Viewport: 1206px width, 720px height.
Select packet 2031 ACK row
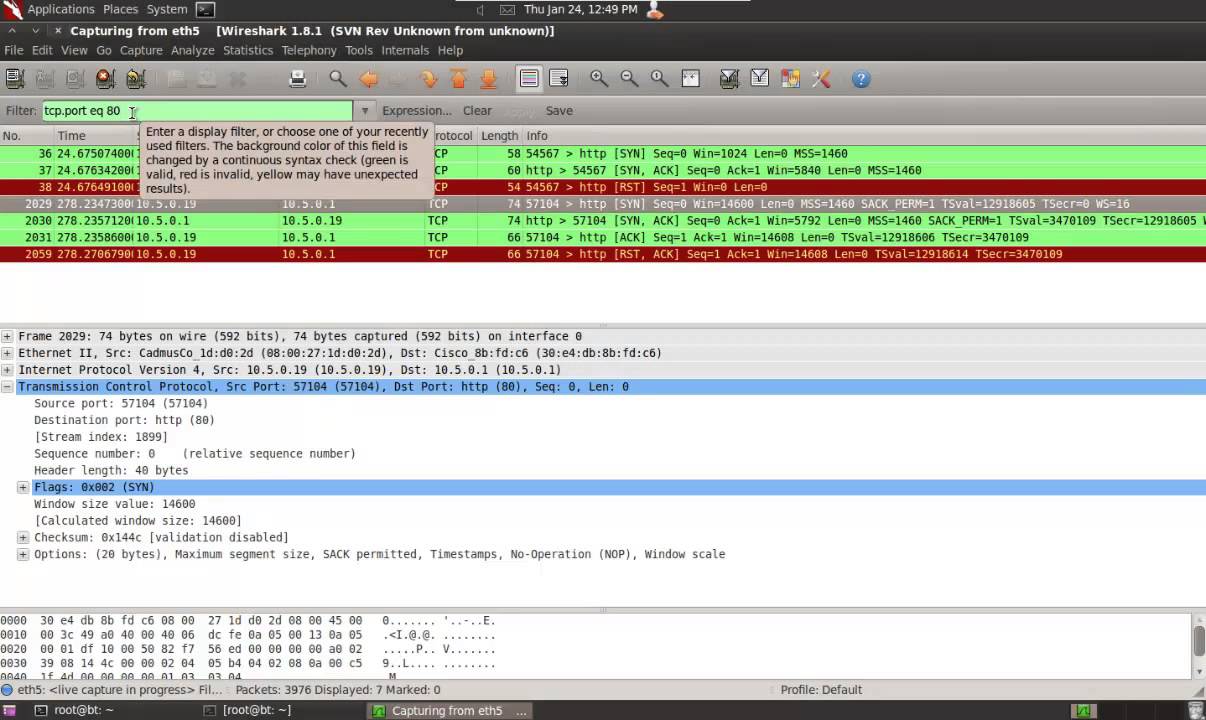click(603, 237)
